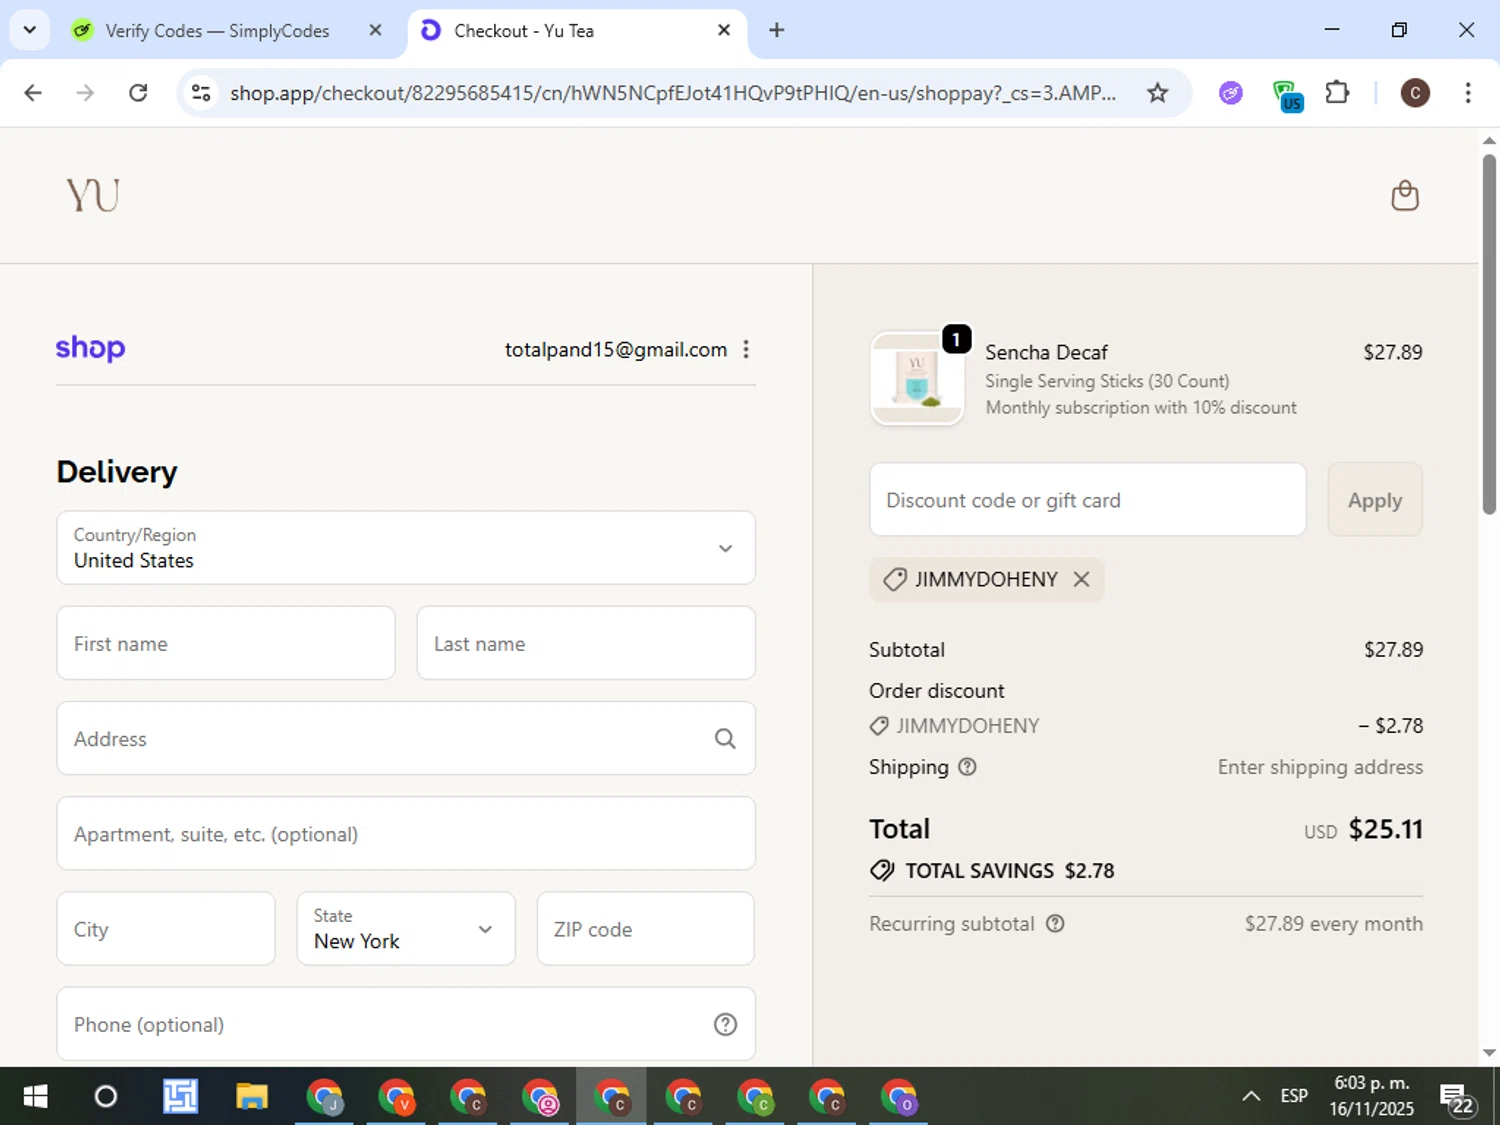This screenshot has height=1125, width=1500.
Task: Focus the Phone (optional) field
Action: pyautogui.click(x=406, y=1024)
